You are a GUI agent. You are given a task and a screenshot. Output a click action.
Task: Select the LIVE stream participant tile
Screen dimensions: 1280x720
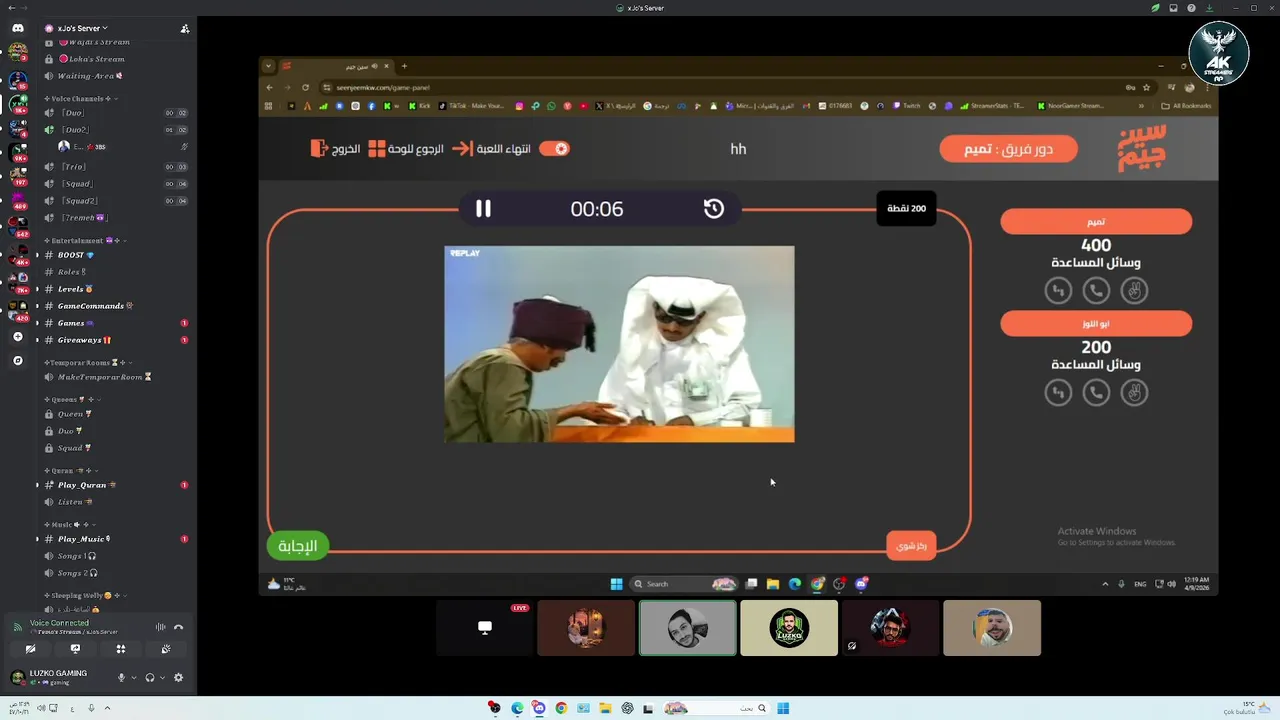coord(484,628)
